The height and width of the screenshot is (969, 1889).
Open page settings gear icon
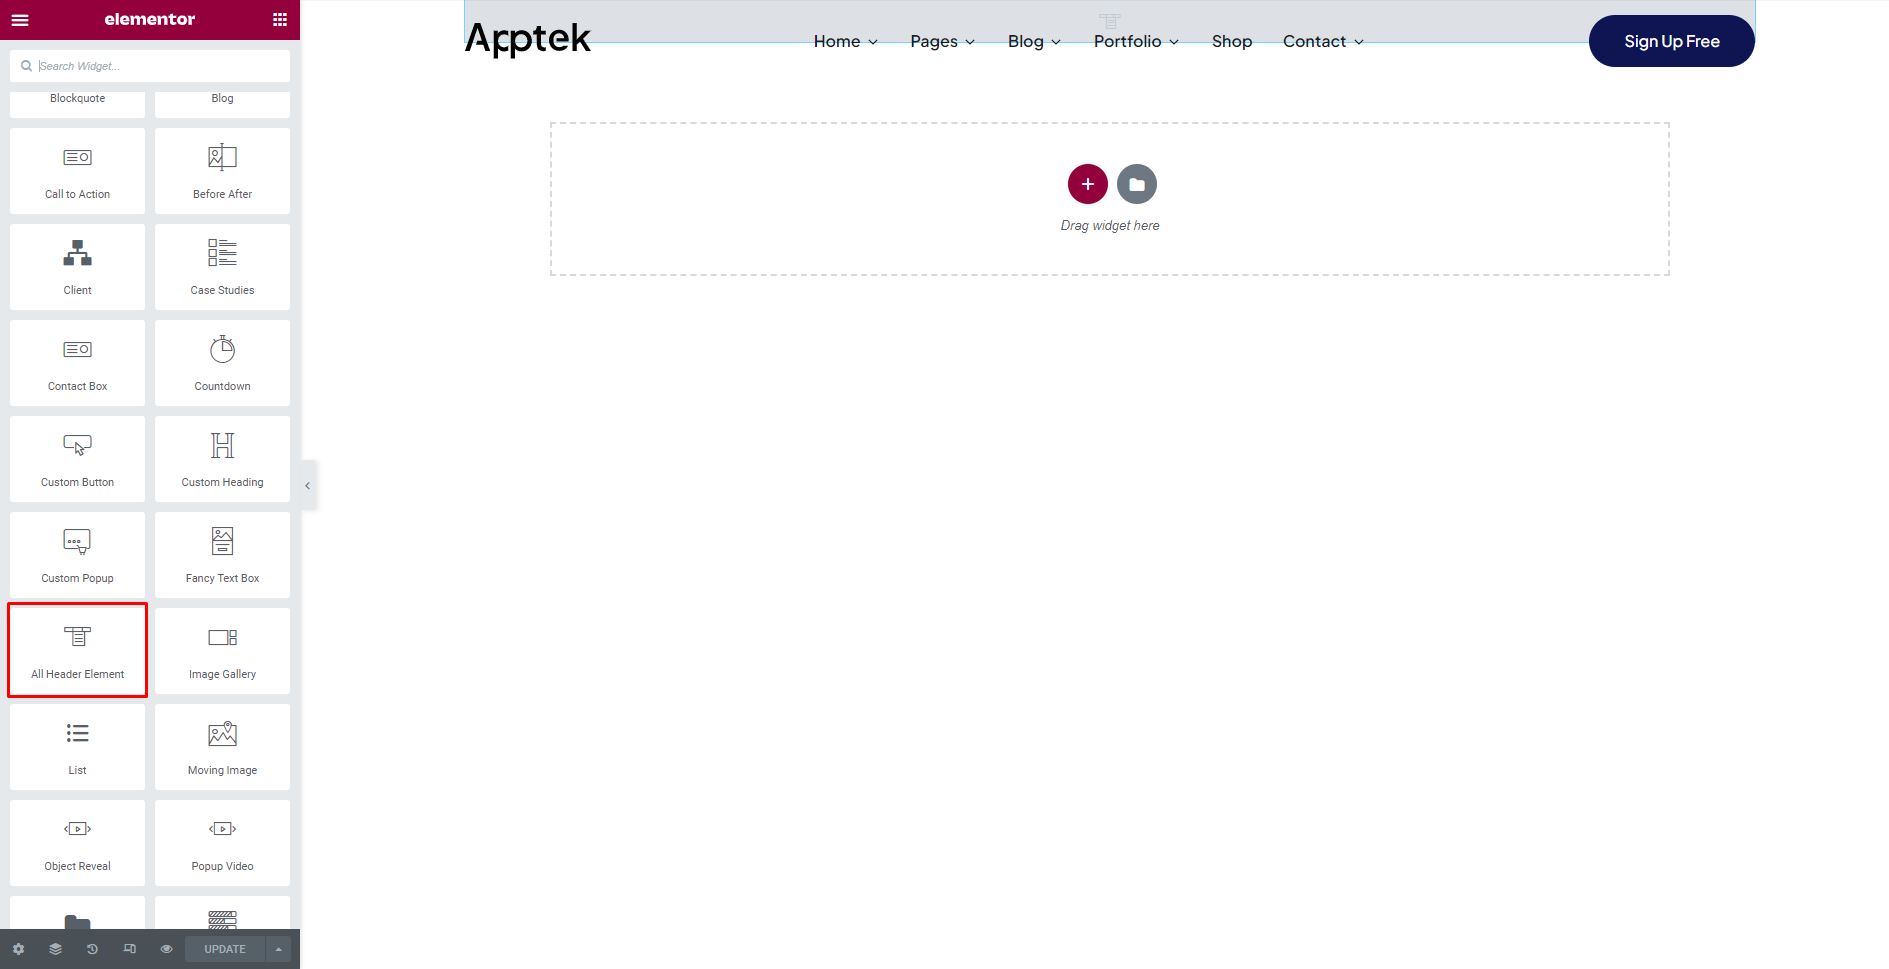[18, 949]
